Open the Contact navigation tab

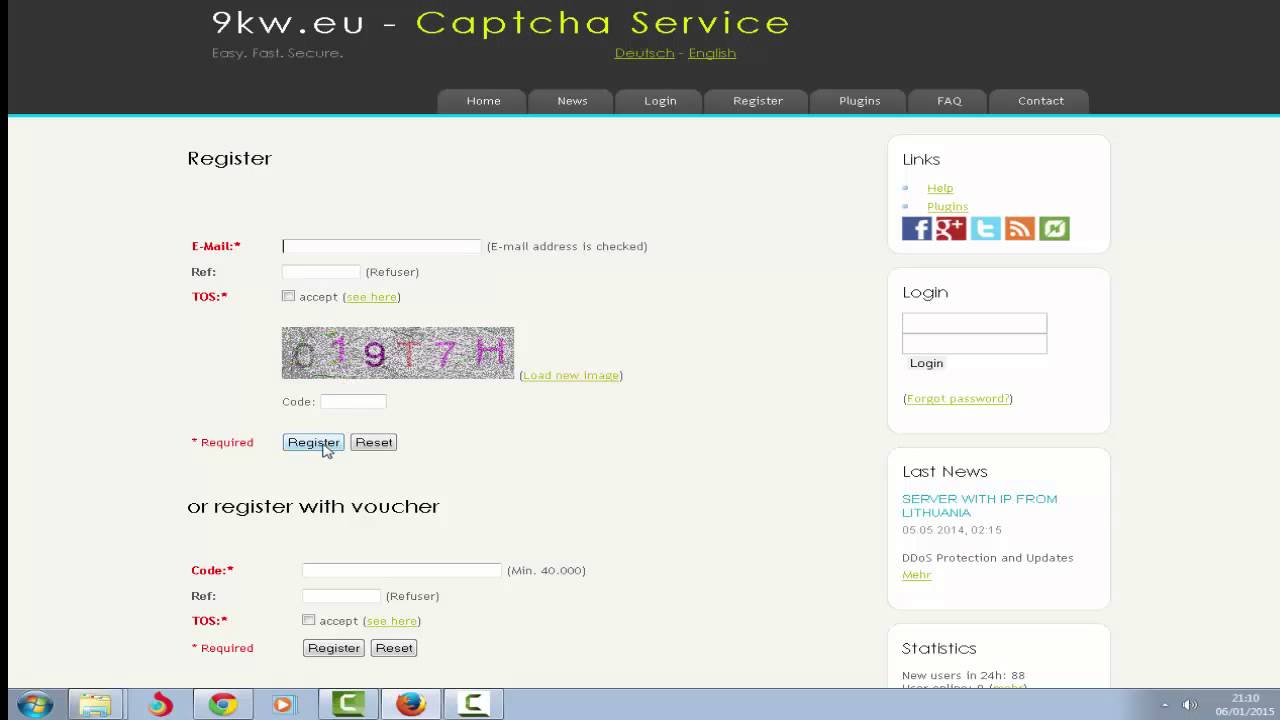tap(1041, 100)
